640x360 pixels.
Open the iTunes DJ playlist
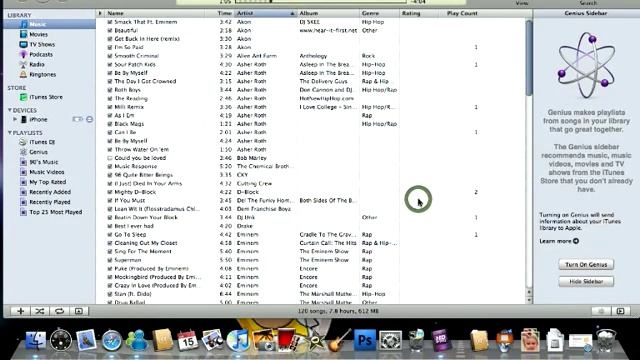(x=42, y=142)
